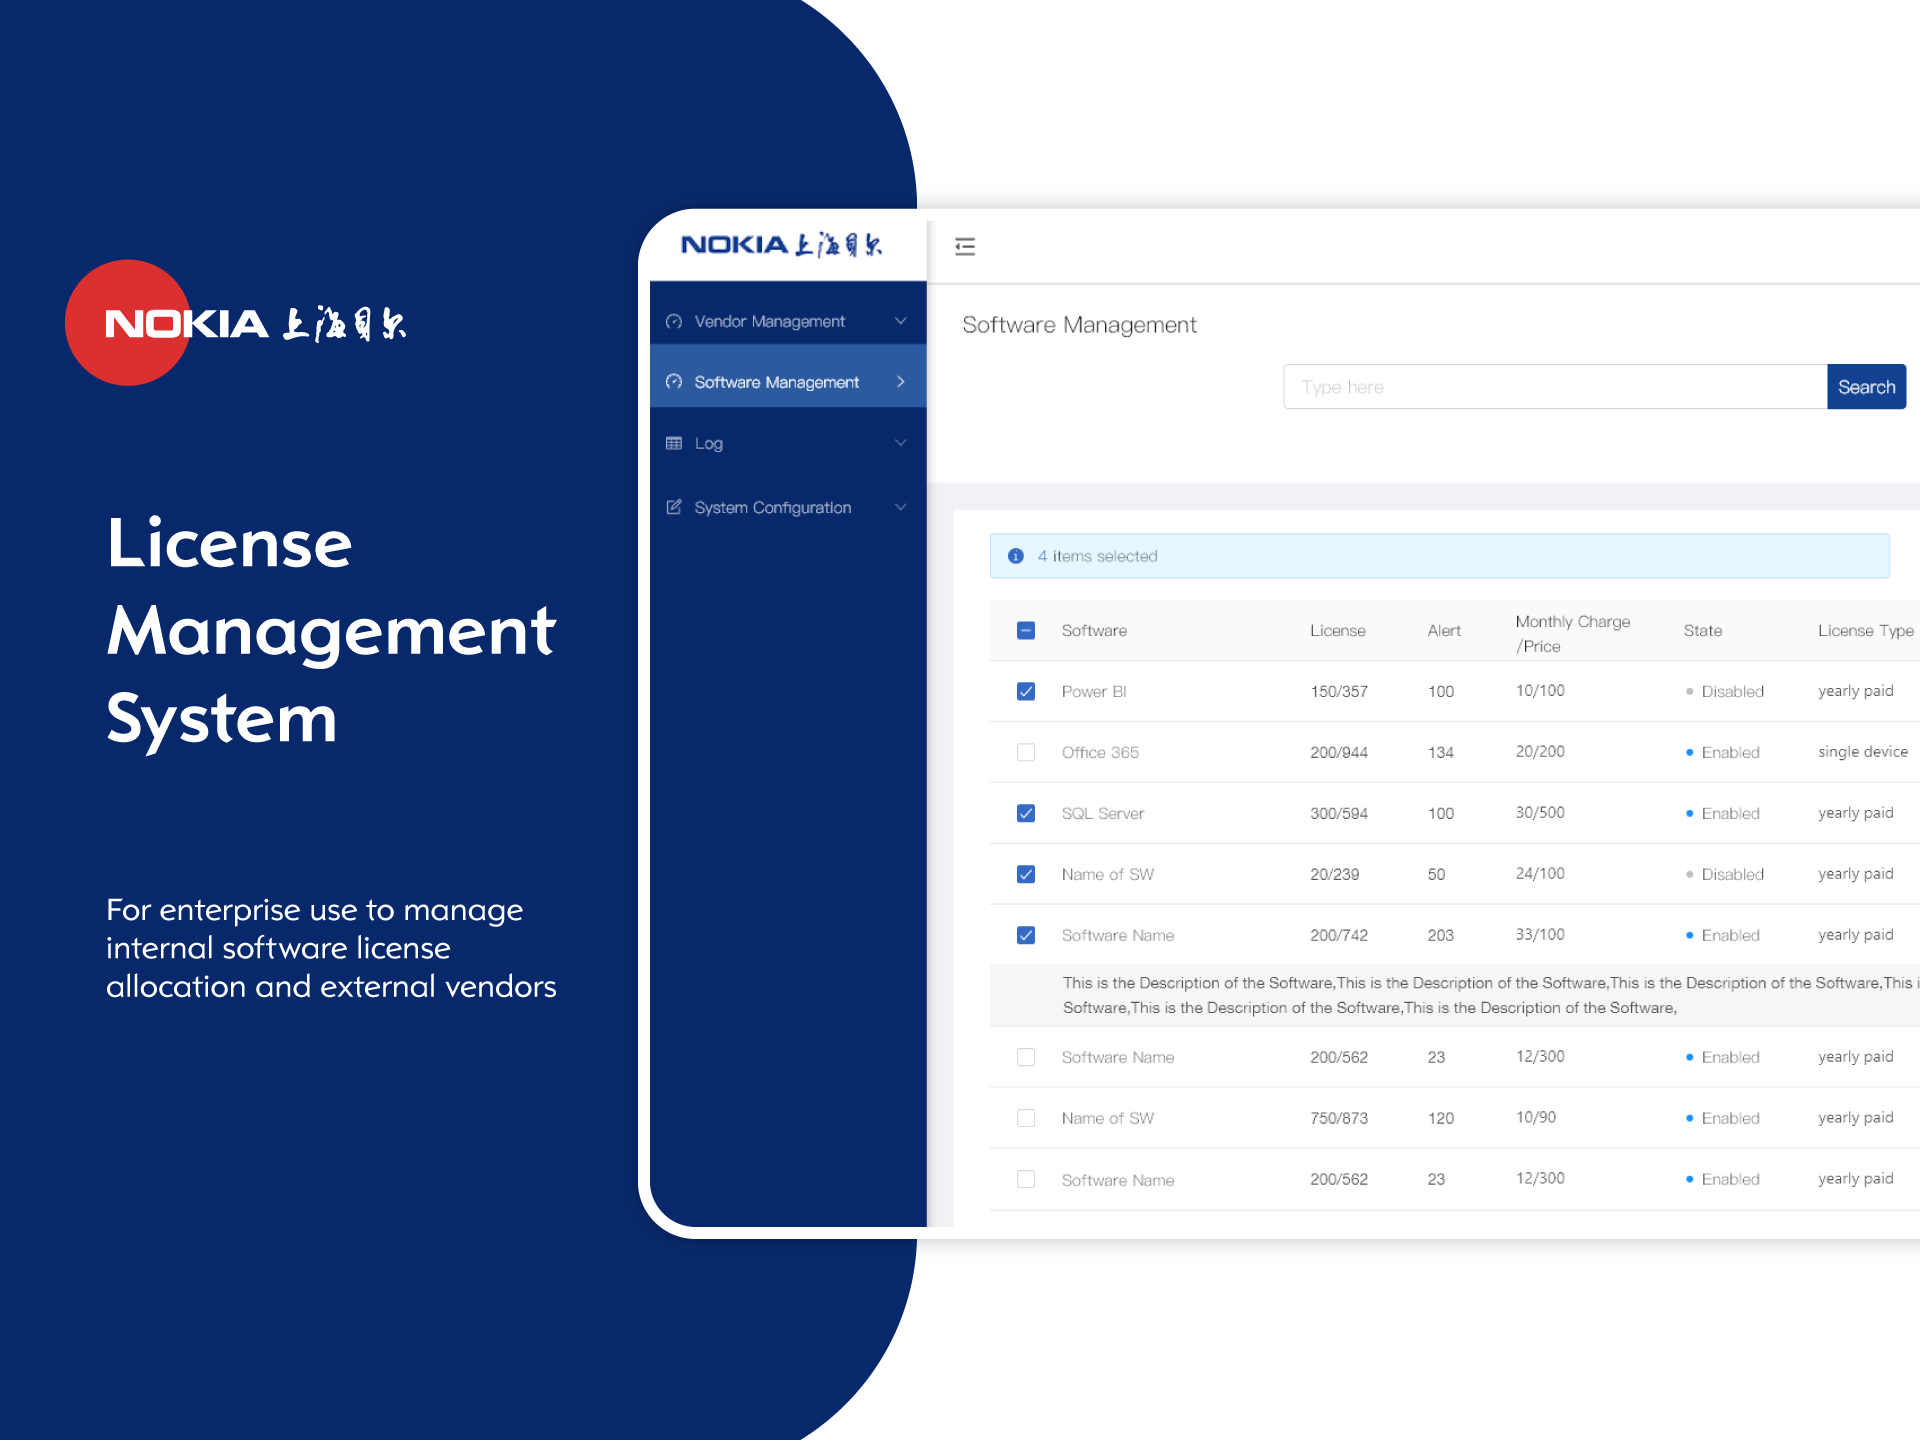This screenshot has height=1440, width=1920.
Task: Open System Configuration menu item
Action: [788, 507]
